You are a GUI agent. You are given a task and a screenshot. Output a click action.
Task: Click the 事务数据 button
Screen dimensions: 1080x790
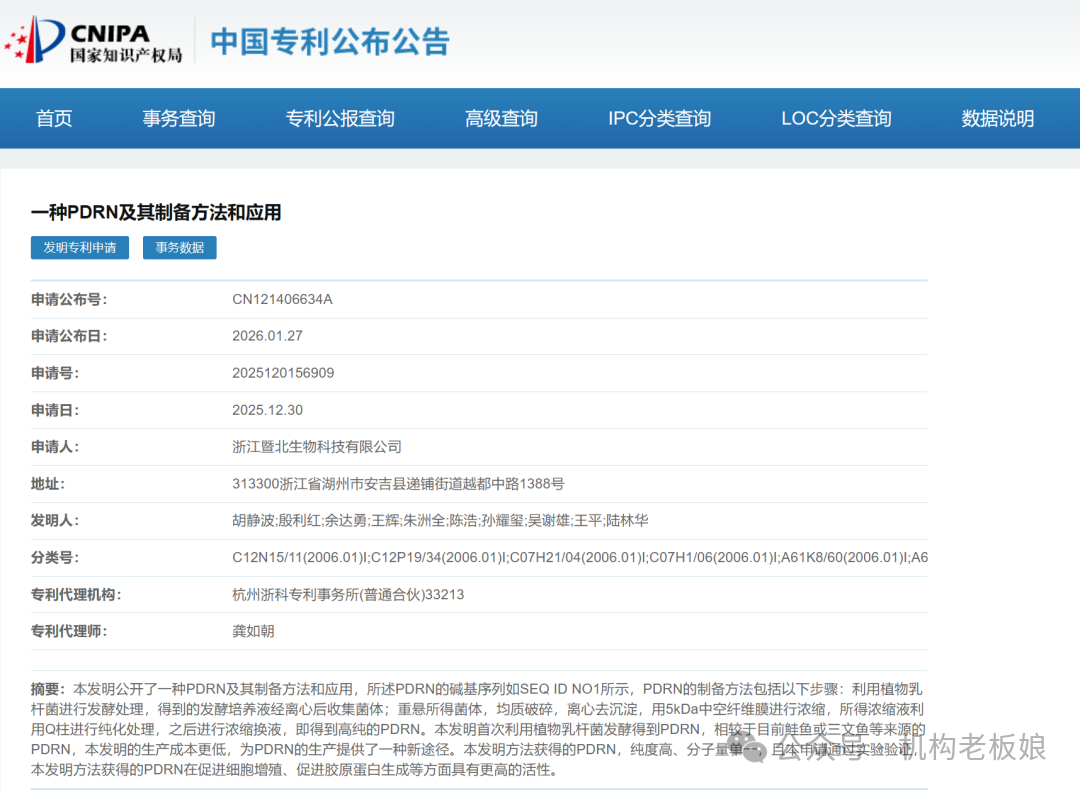tap(179, 247)
